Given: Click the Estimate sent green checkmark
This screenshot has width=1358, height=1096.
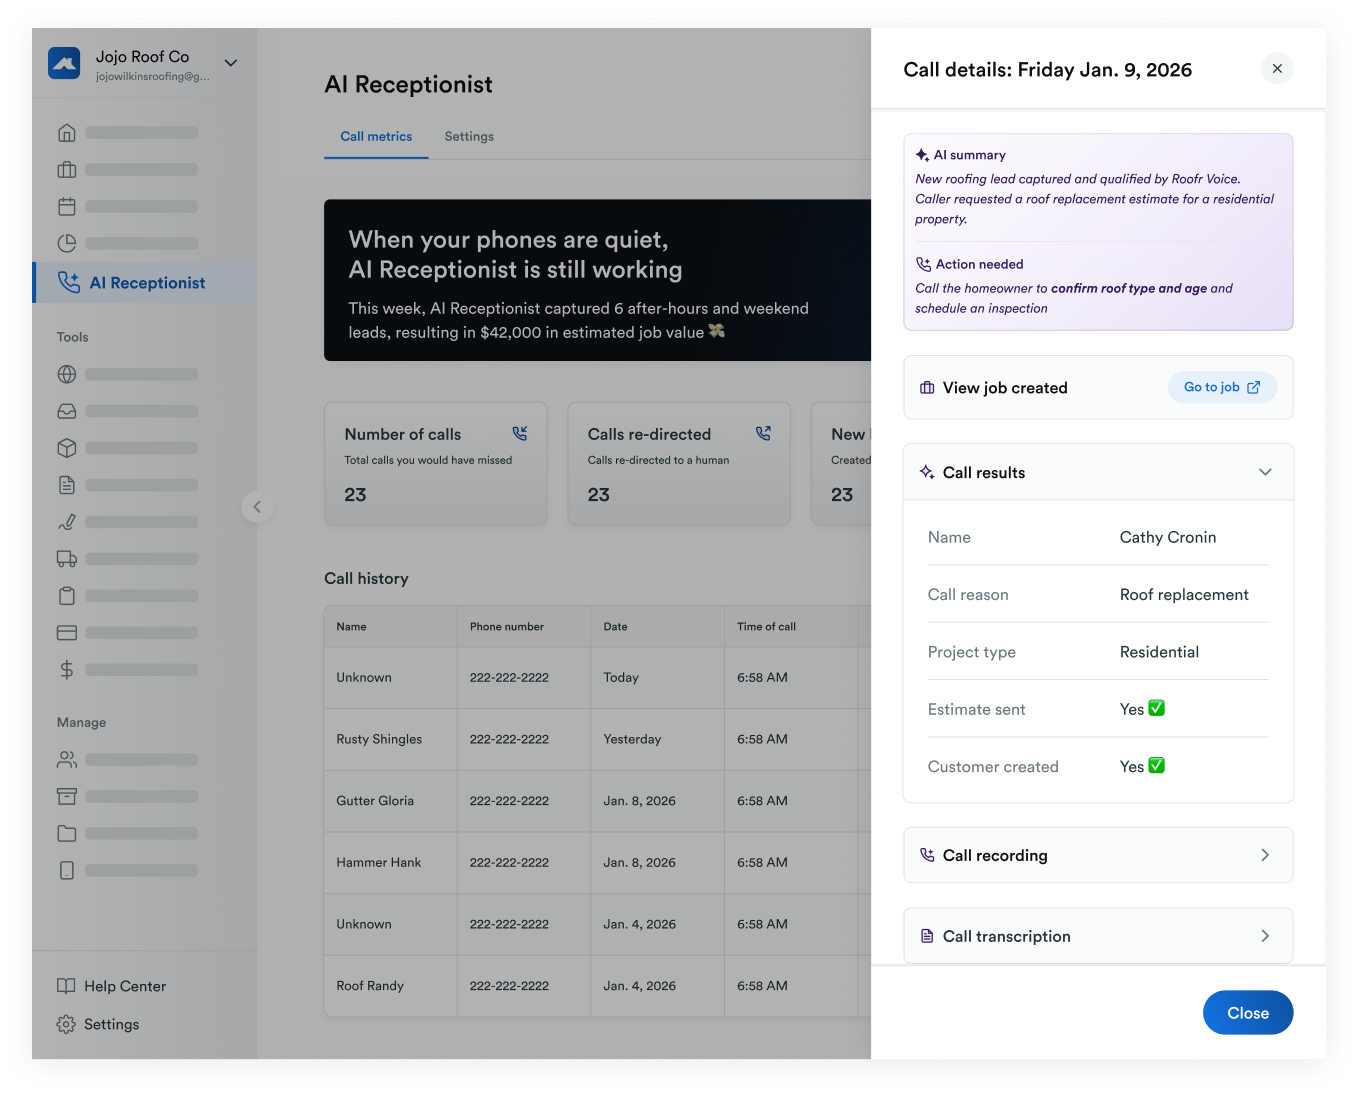Looking at the screenshot, I should (1157, 708).
